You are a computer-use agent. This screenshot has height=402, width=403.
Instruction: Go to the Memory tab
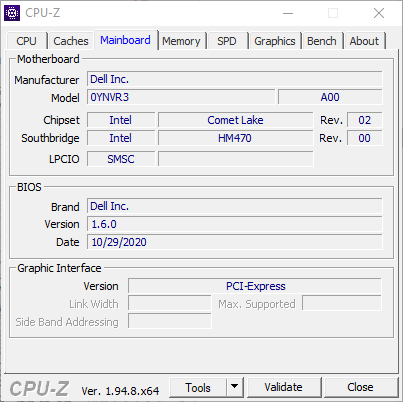181,41
